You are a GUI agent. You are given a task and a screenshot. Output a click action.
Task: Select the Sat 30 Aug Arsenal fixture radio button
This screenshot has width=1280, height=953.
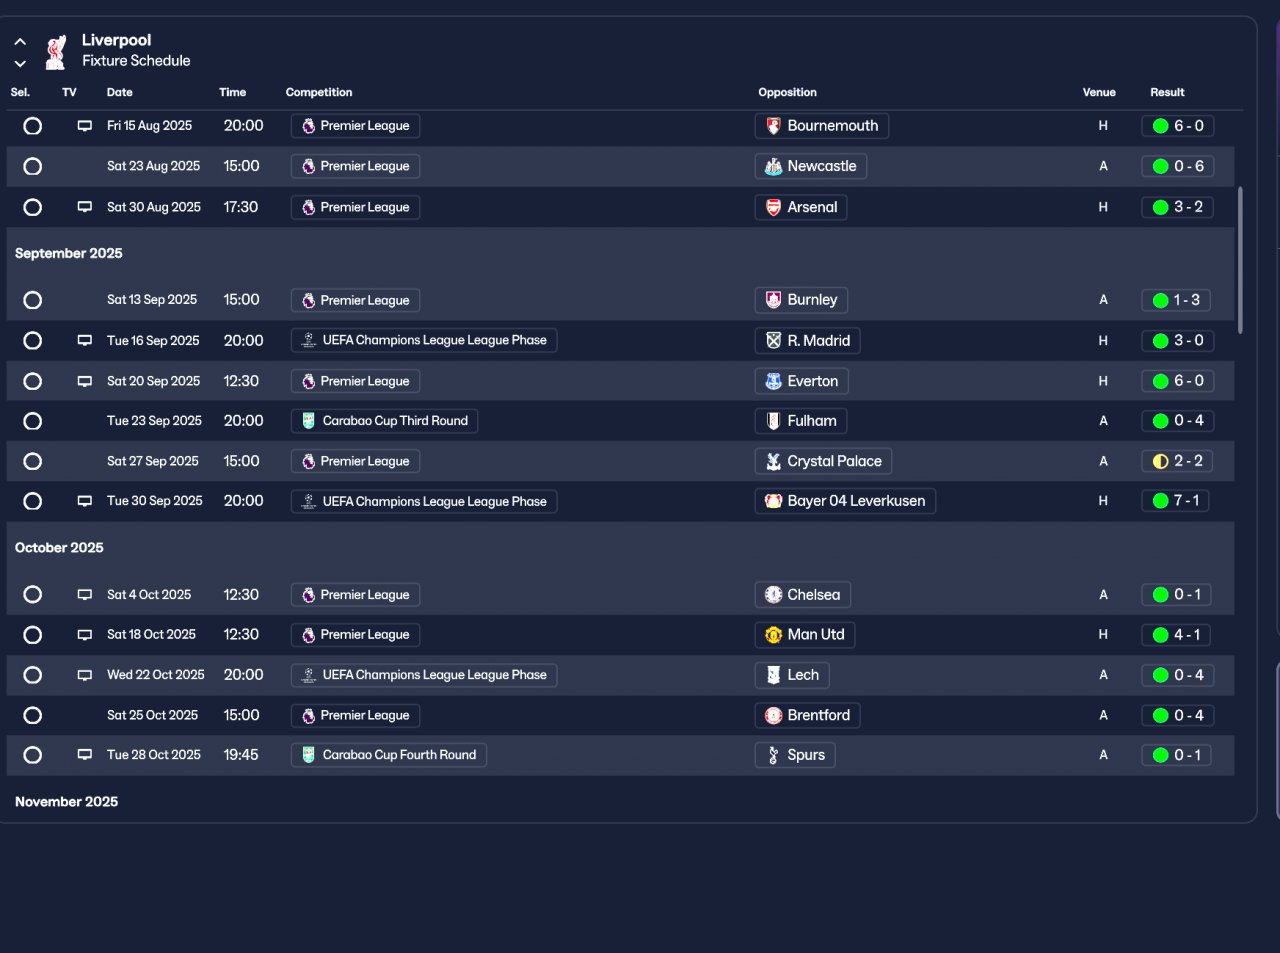[x=33, y=207]
